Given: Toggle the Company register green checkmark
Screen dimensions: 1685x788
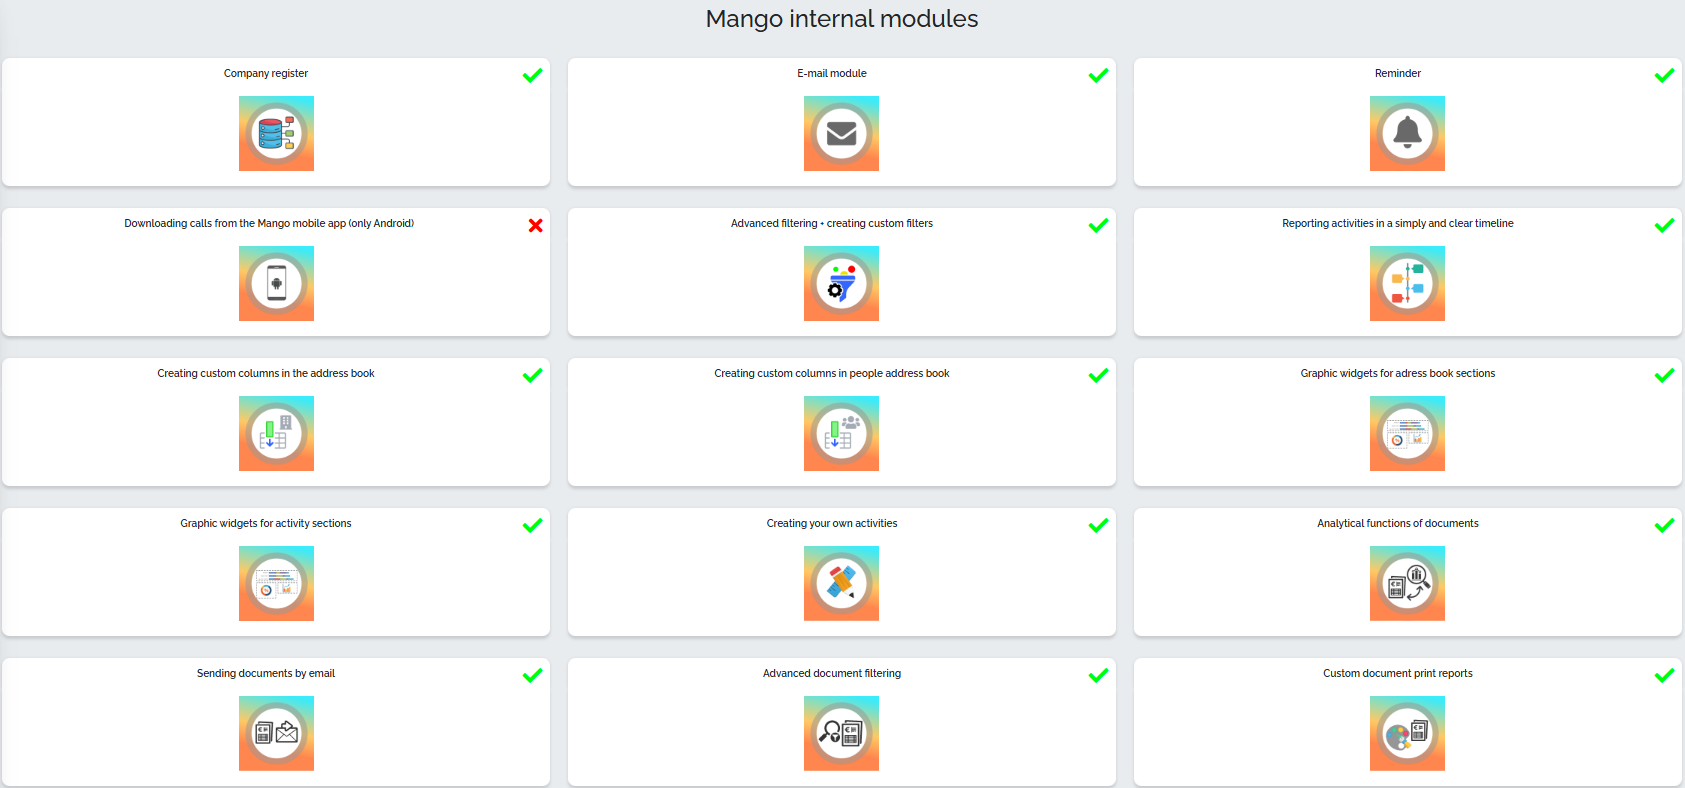Looking at the screenshot, I should (532, 75).
